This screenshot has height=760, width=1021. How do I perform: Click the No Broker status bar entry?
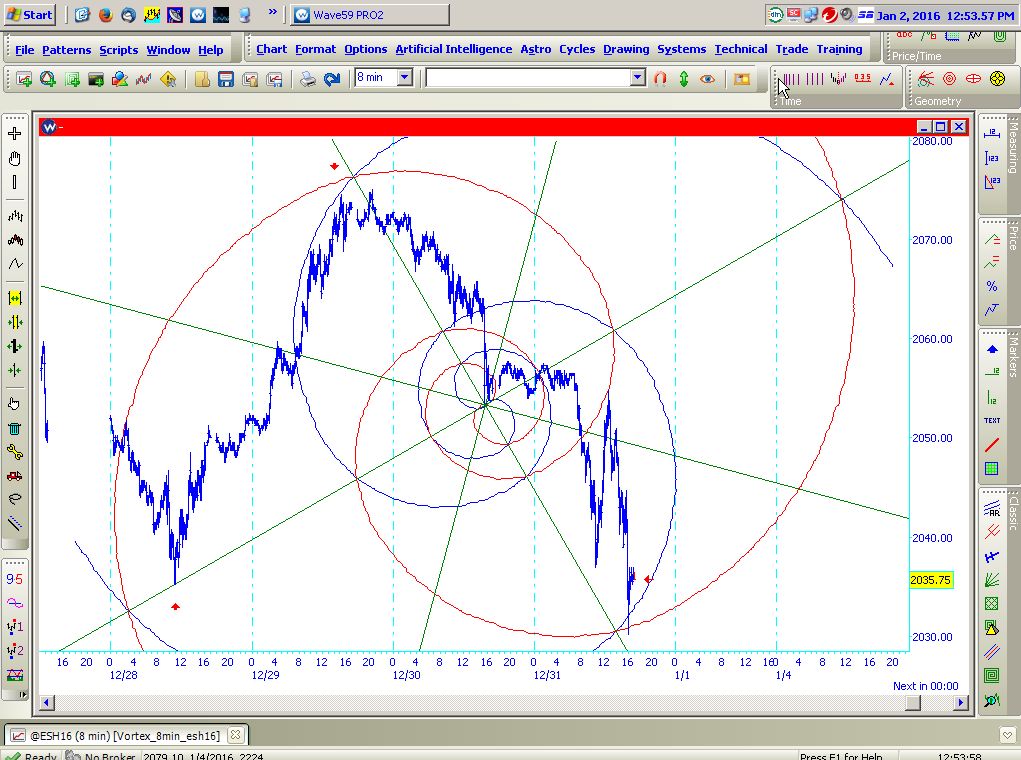tap(101, 755)
